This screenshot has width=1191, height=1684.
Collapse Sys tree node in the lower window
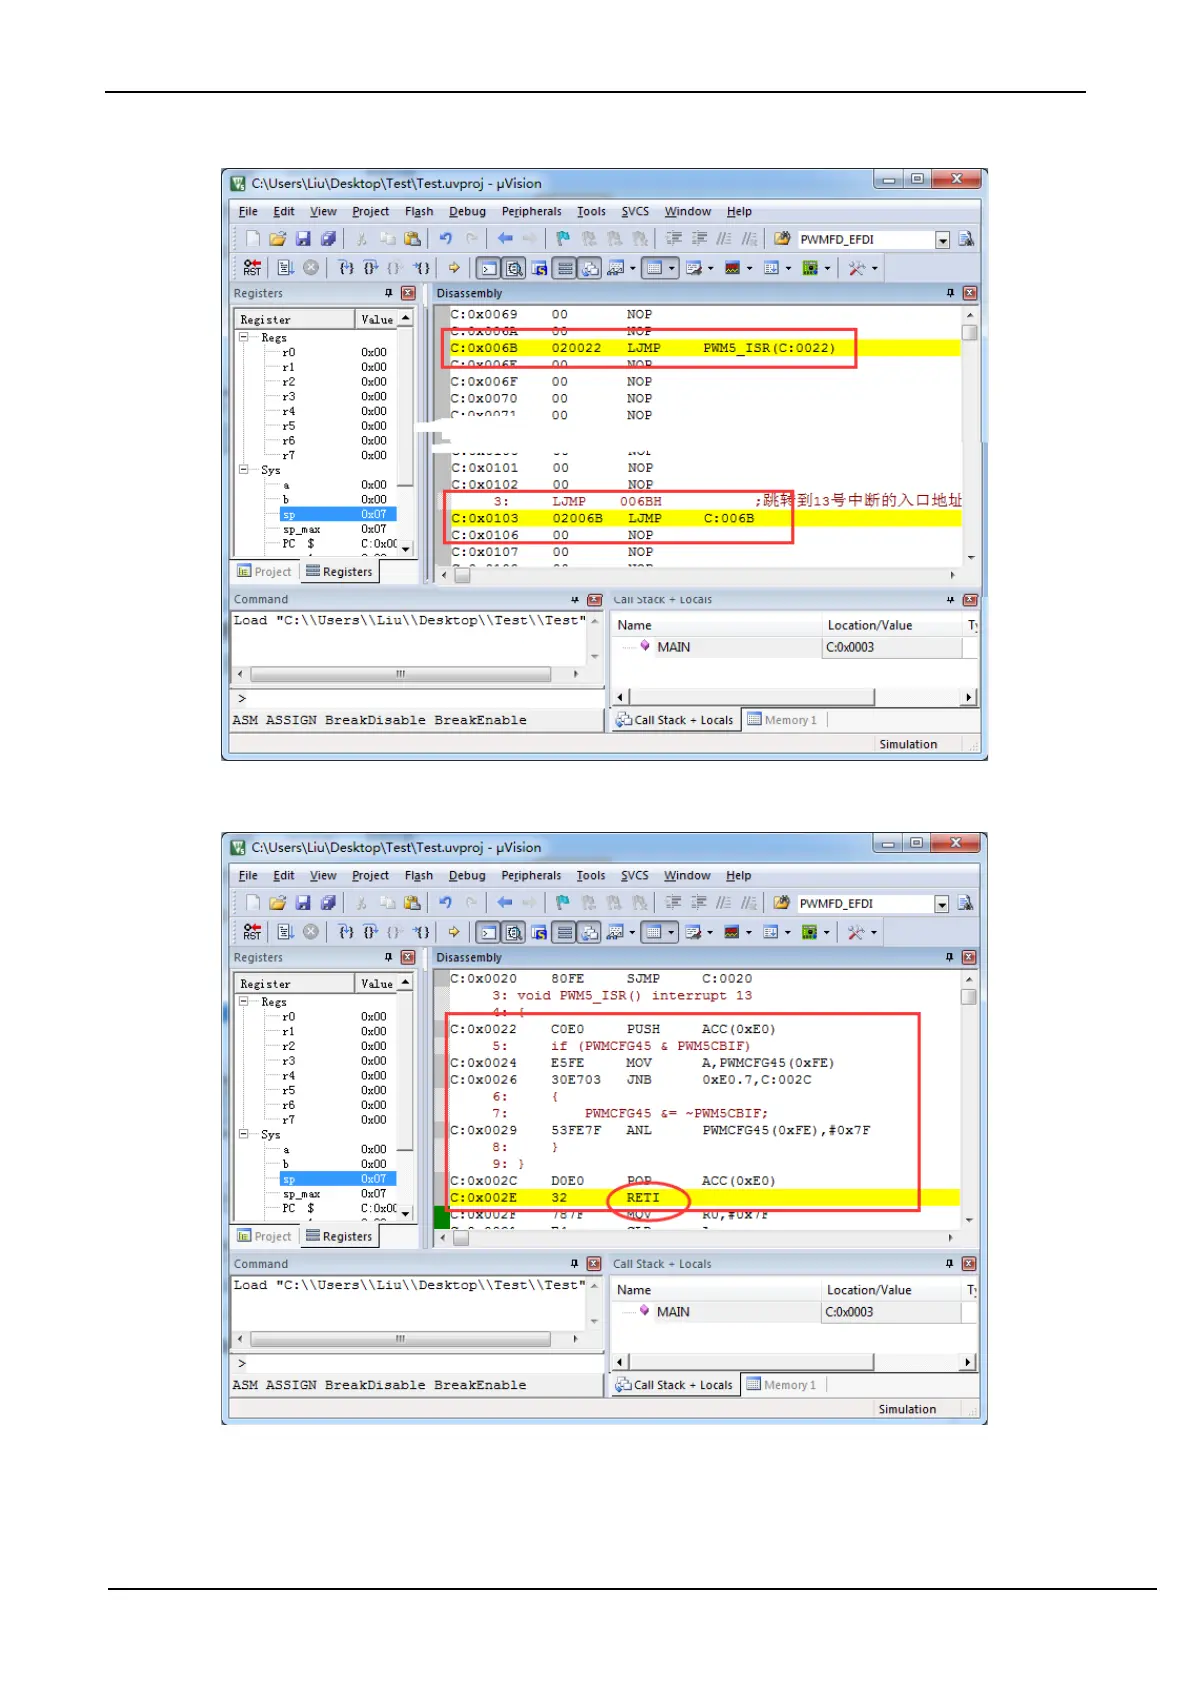[243, 1134]
